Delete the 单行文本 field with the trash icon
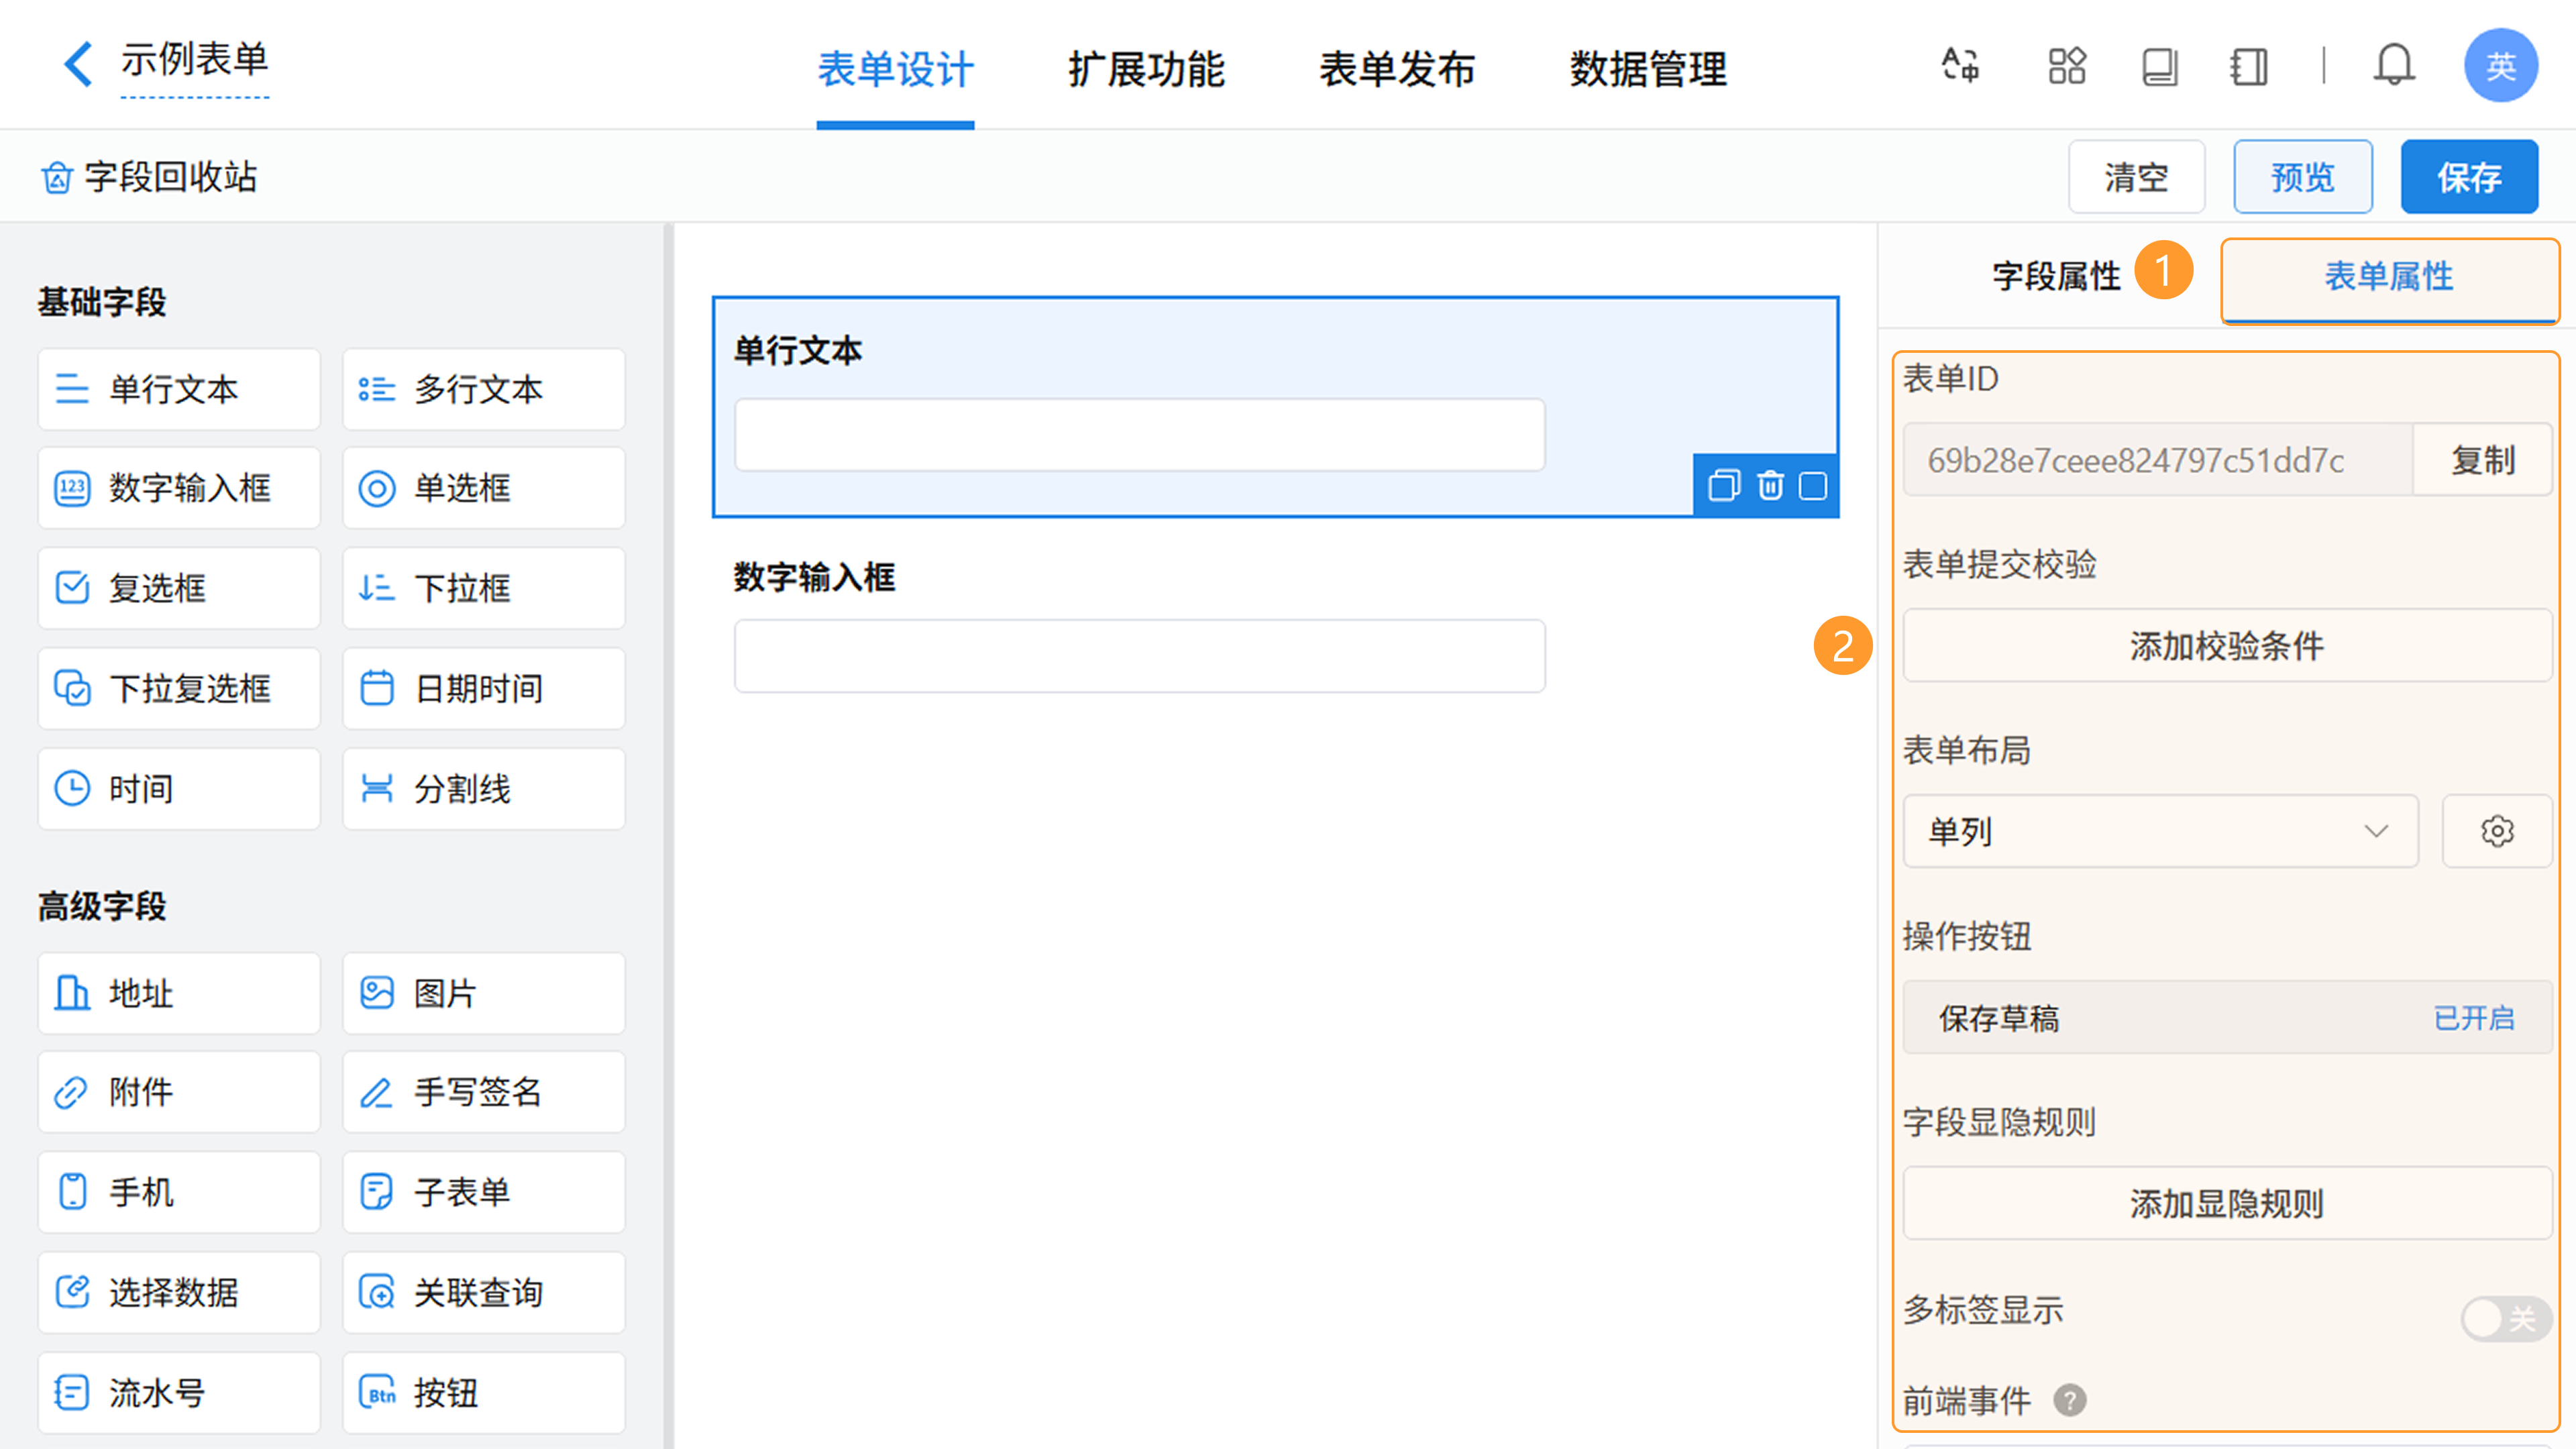 tap(1770, 486)
